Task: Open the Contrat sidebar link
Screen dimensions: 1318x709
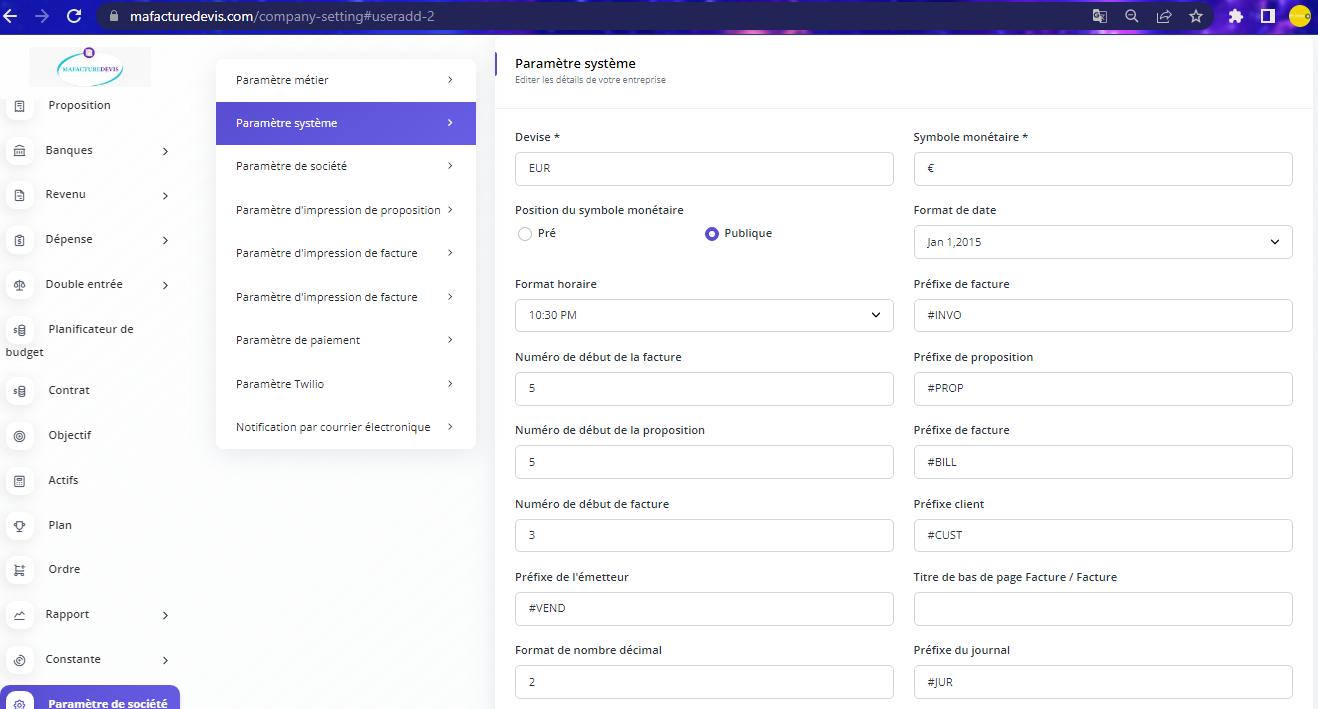Action: point(69,390)
